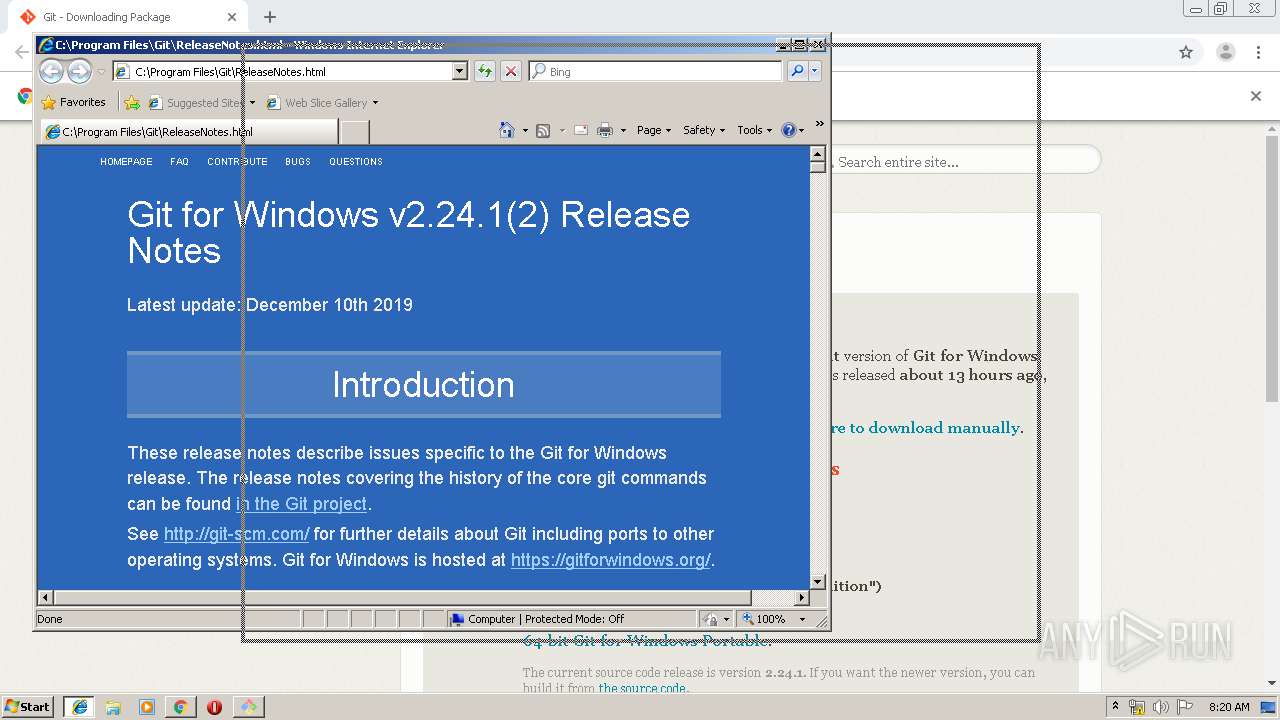Click the IE address bar field

click(x=290, y=71)
